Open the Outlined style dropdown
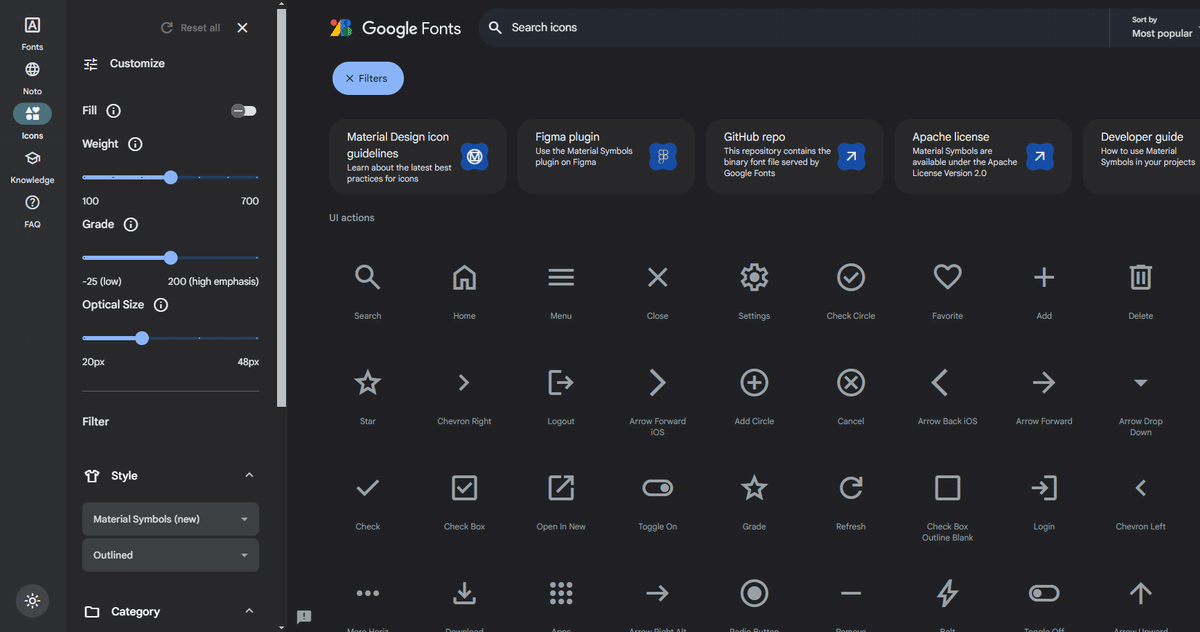The height and width of the screenshot is (632, 1200). point(171,555)
